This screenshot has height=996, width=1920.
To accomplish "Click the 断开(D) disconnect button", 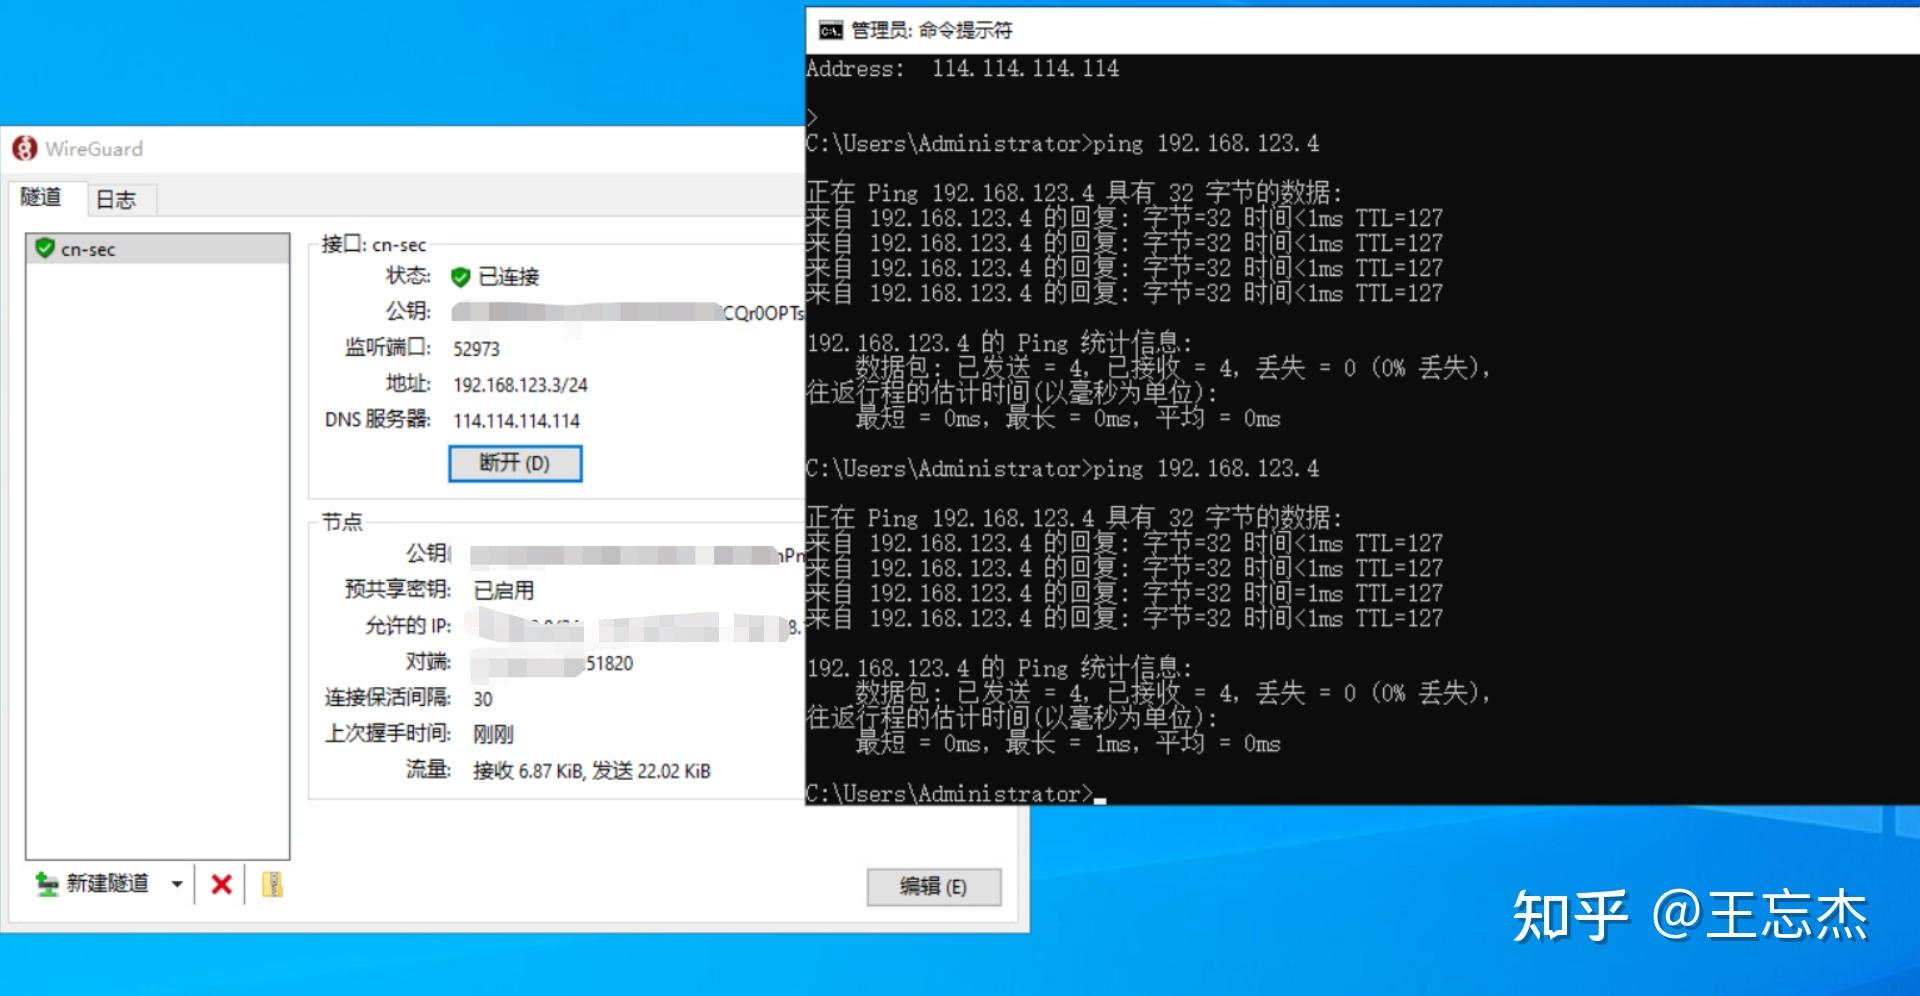I will point(515,463).
